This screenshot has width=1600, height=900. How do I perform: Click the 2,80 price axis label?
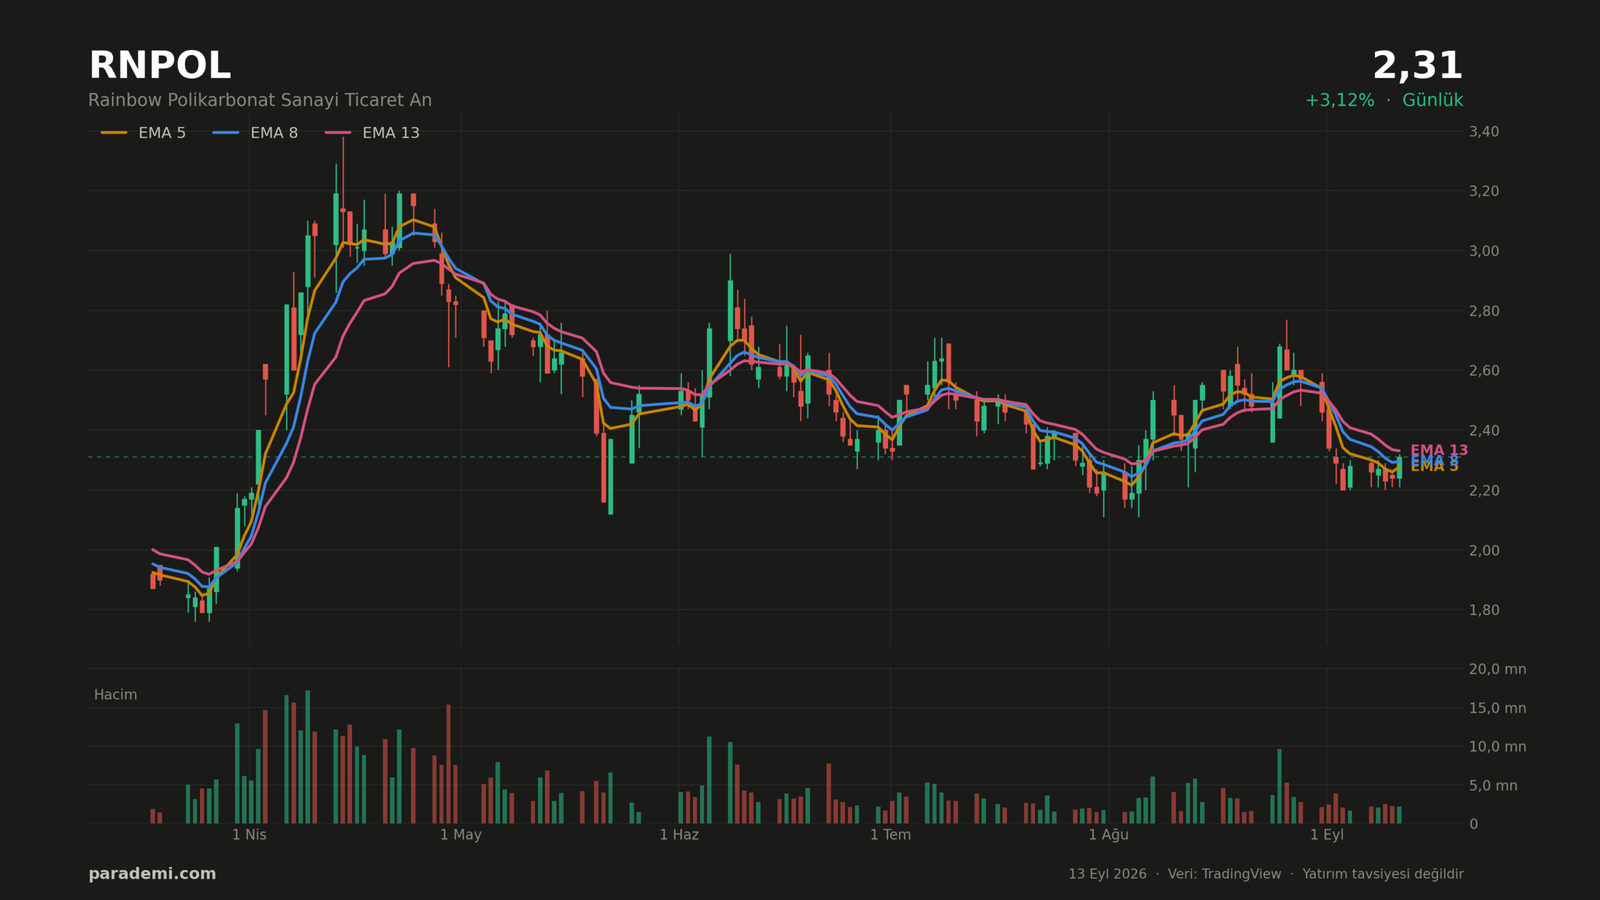tap(1483, 311)
